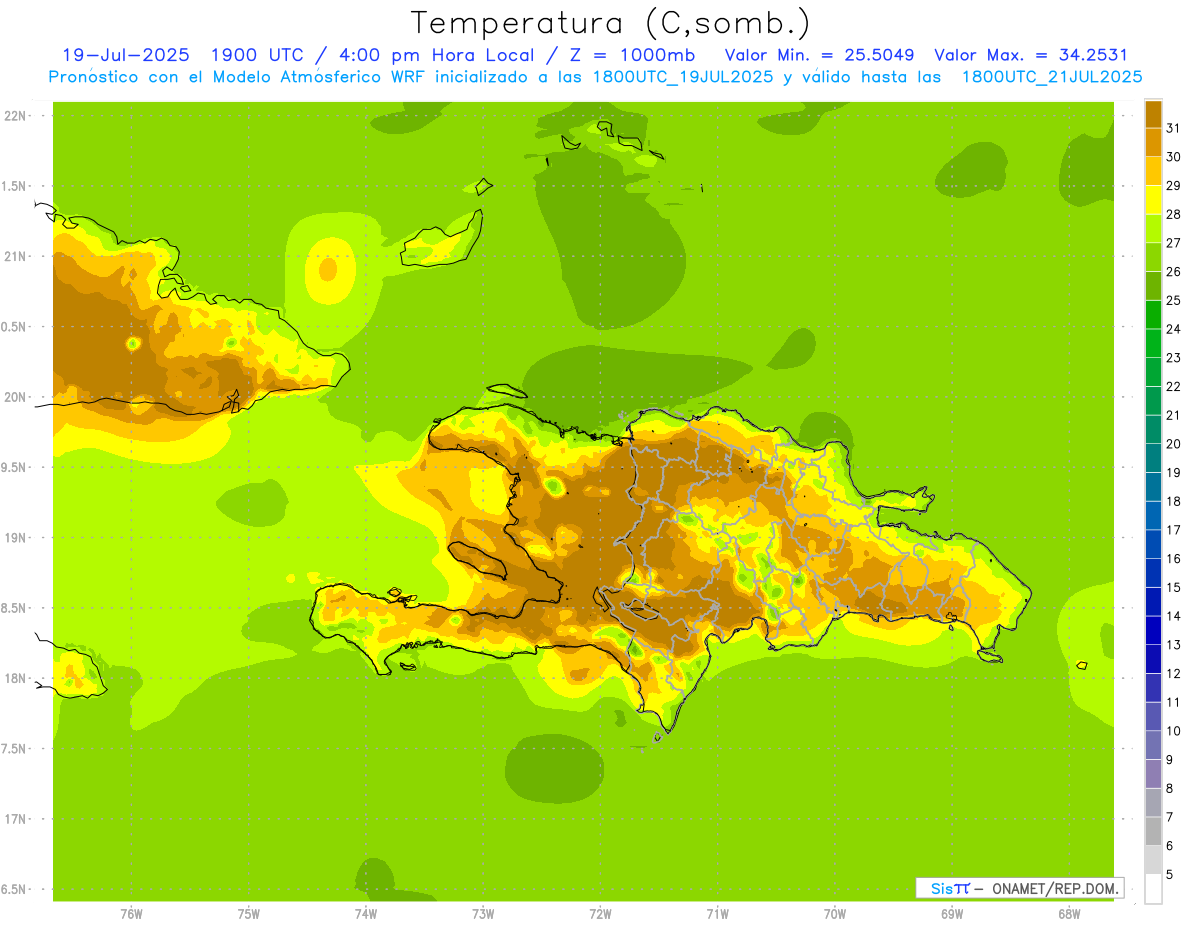
Task: Select initialization time '1800UTC_19JUL2025'
Action: coord(682,77)
